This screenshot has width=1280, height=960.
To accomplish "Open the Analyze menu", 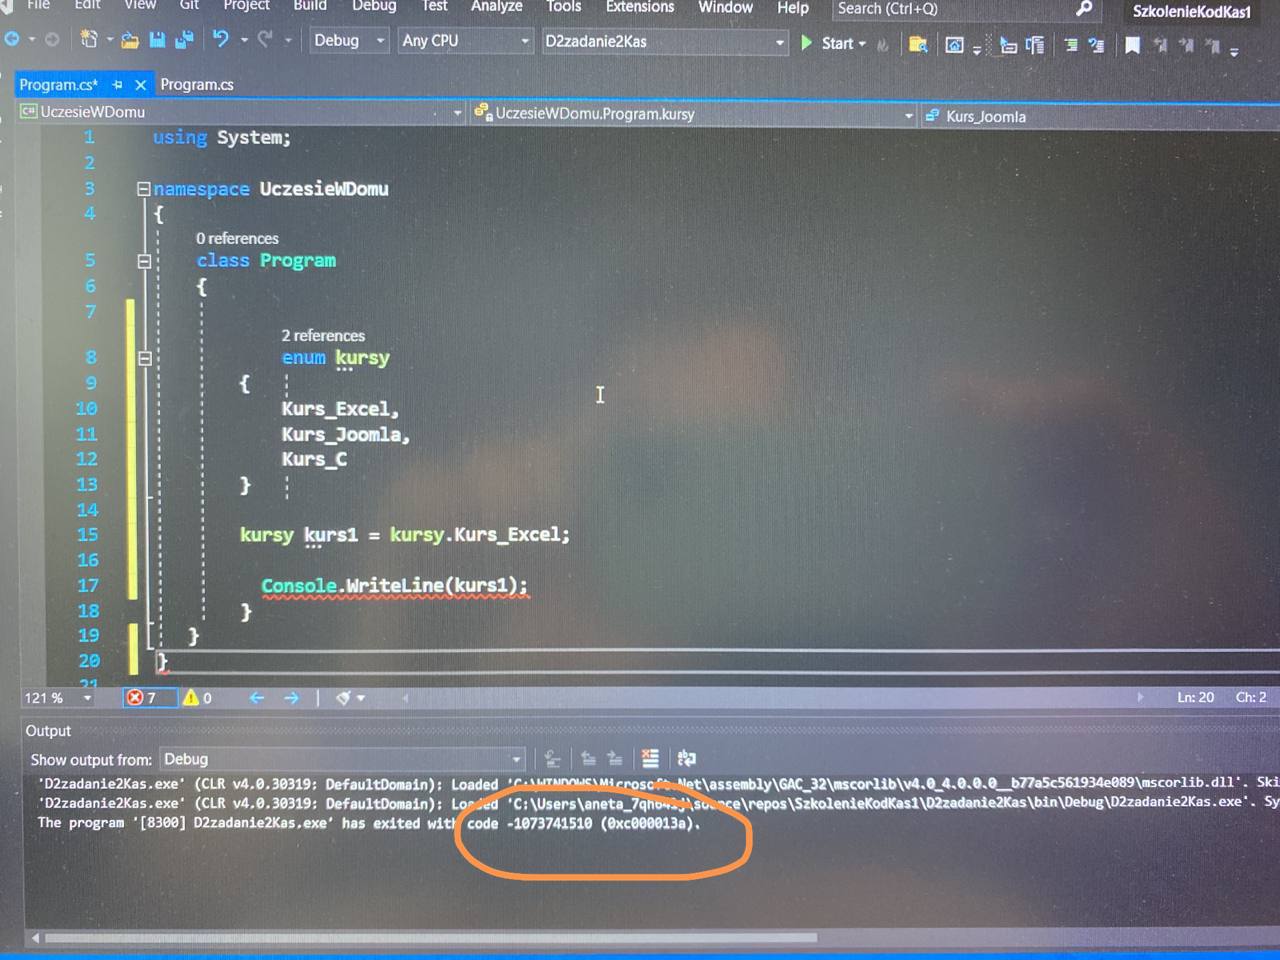I will [496, 7].
